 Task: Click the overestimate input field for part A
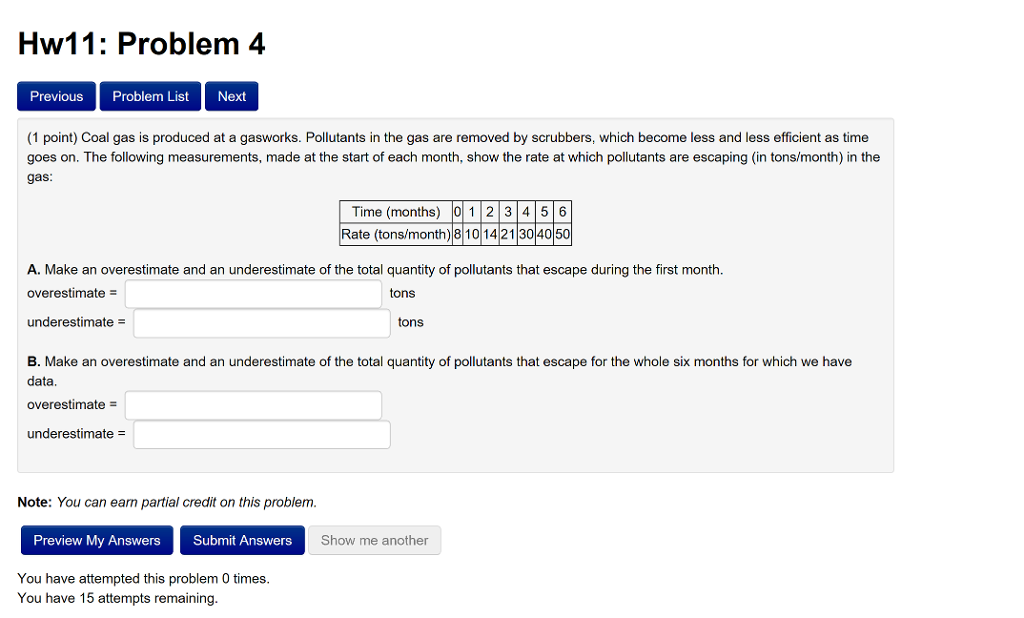[x=252, y=293]
